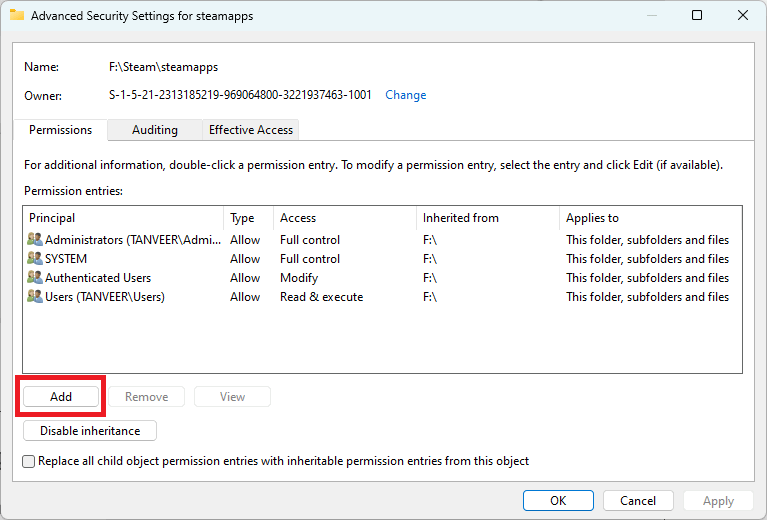Viewport: 767px width, 520px height.
Task: Select the Authenticated Users Modify entry
Action: 382,277
